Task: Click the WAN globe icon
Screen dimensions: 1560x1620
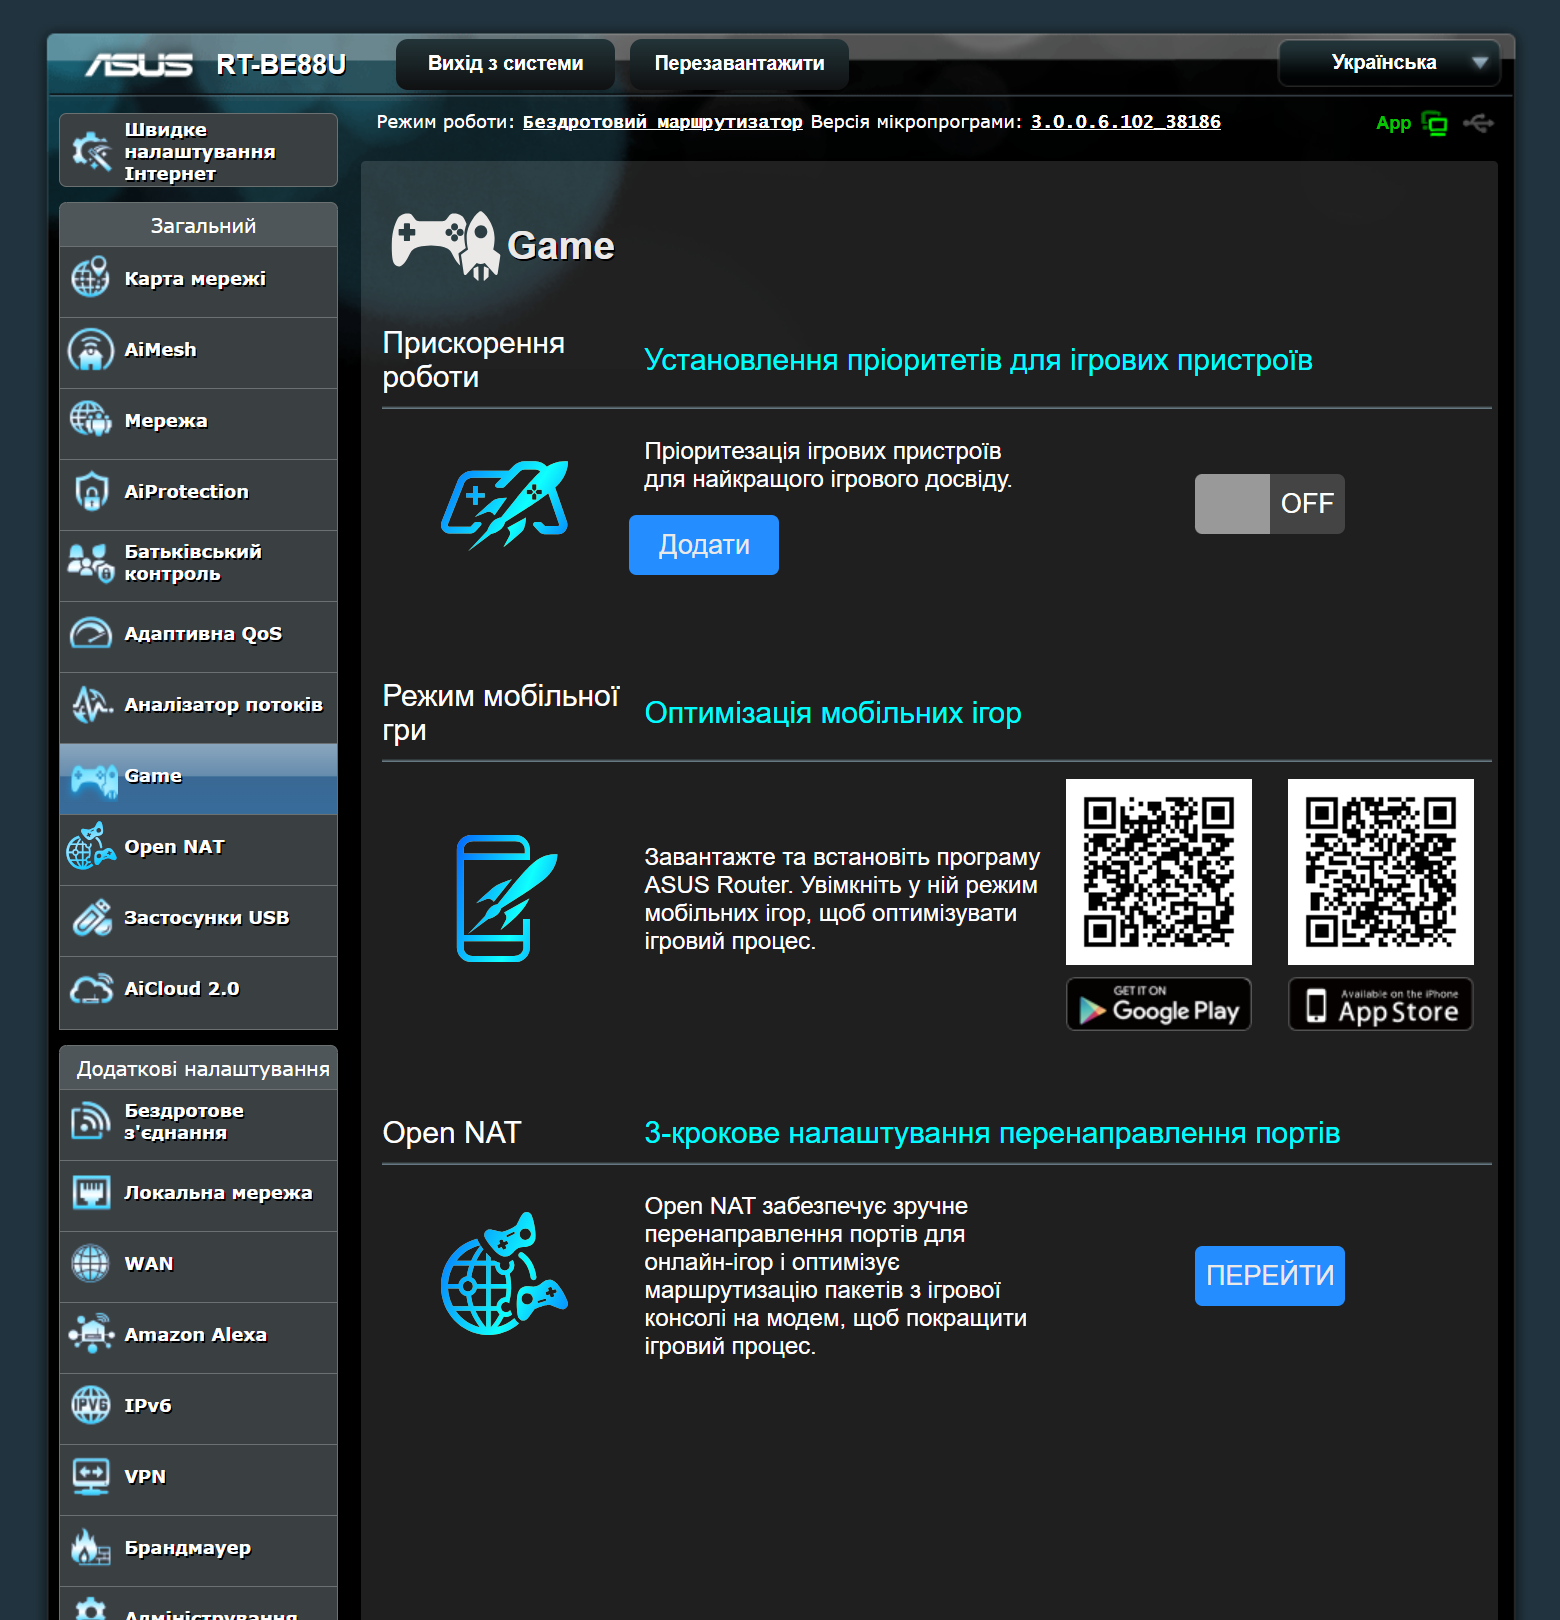Action: (91, 1263)
